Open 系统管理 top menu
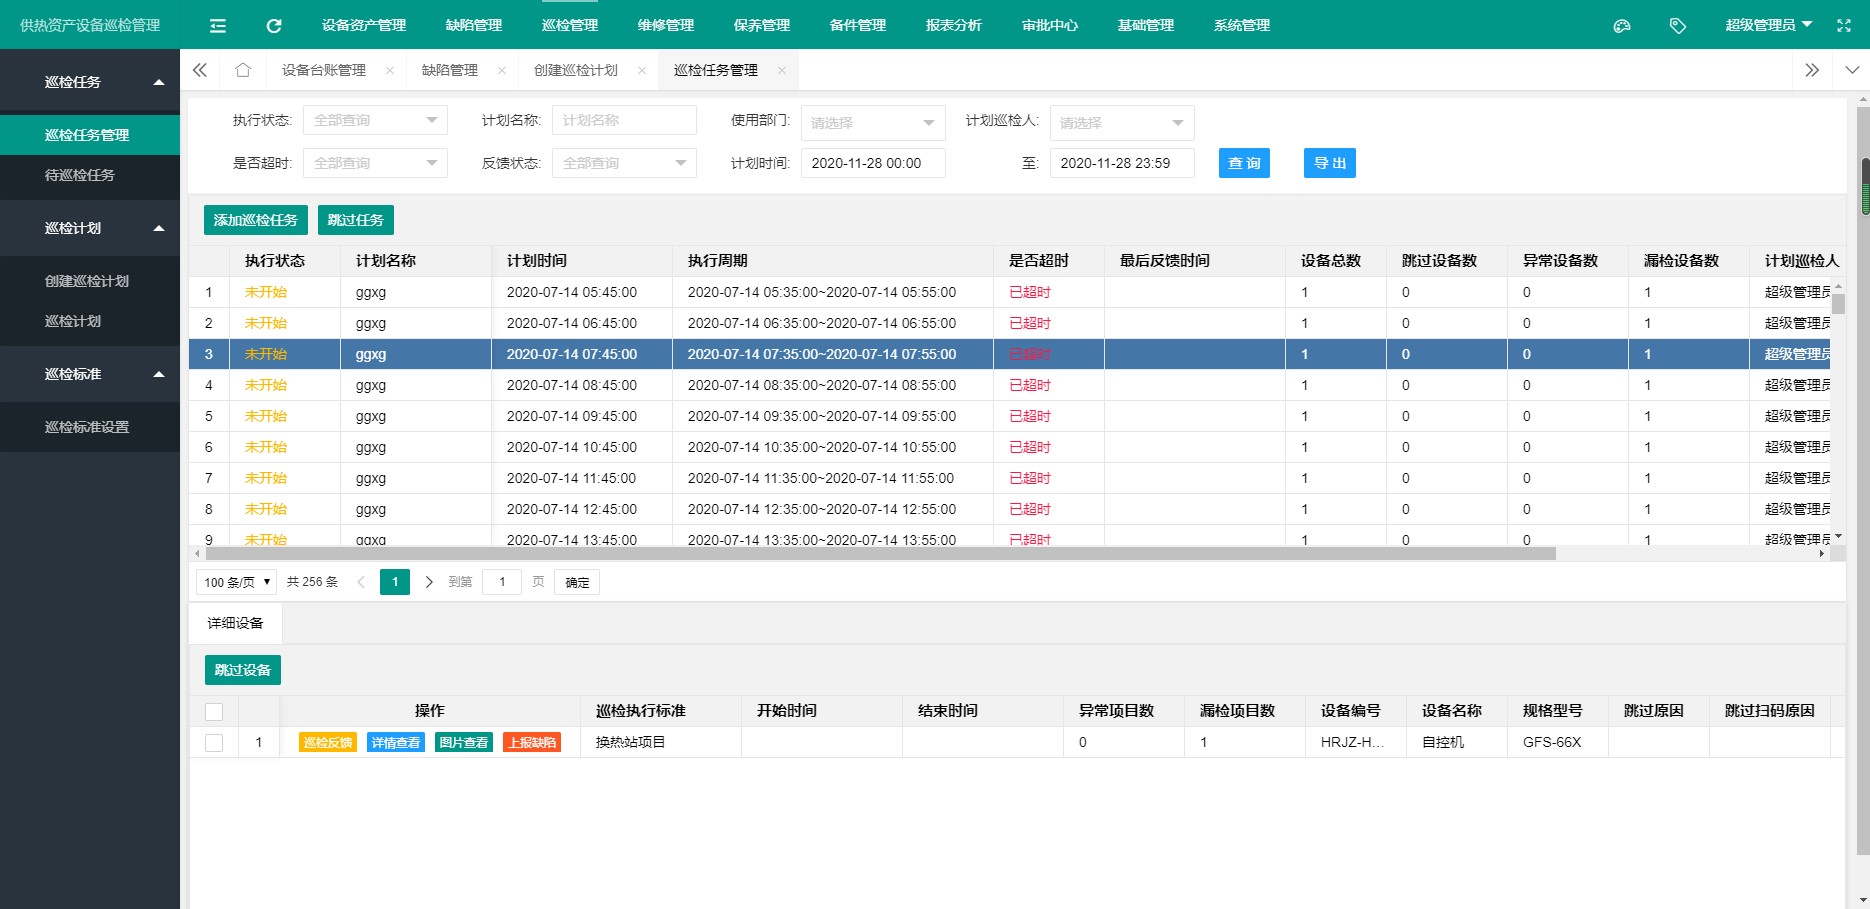Image resolution: width=1870 pixels, height=909 pixels. [1242, 25]
